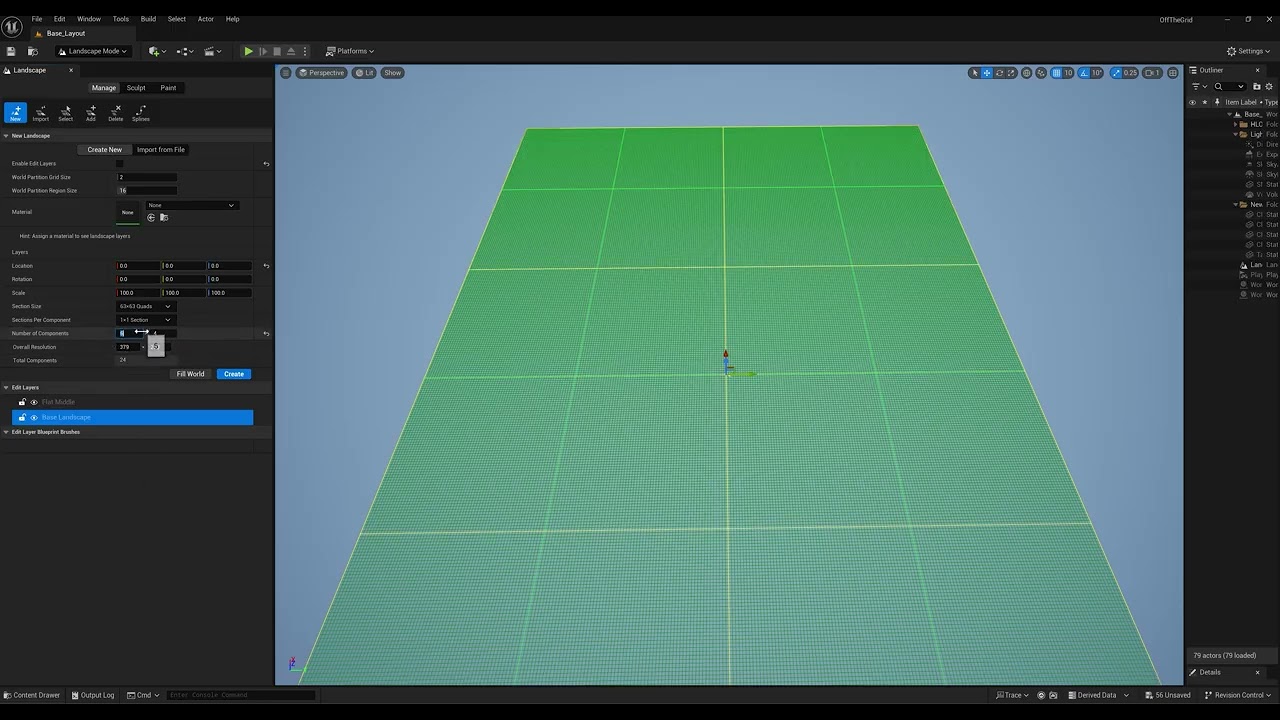Collapse the New Landscape section
Image resolution: width=1280 pixels, height=720 pixels.
(5, 136)
